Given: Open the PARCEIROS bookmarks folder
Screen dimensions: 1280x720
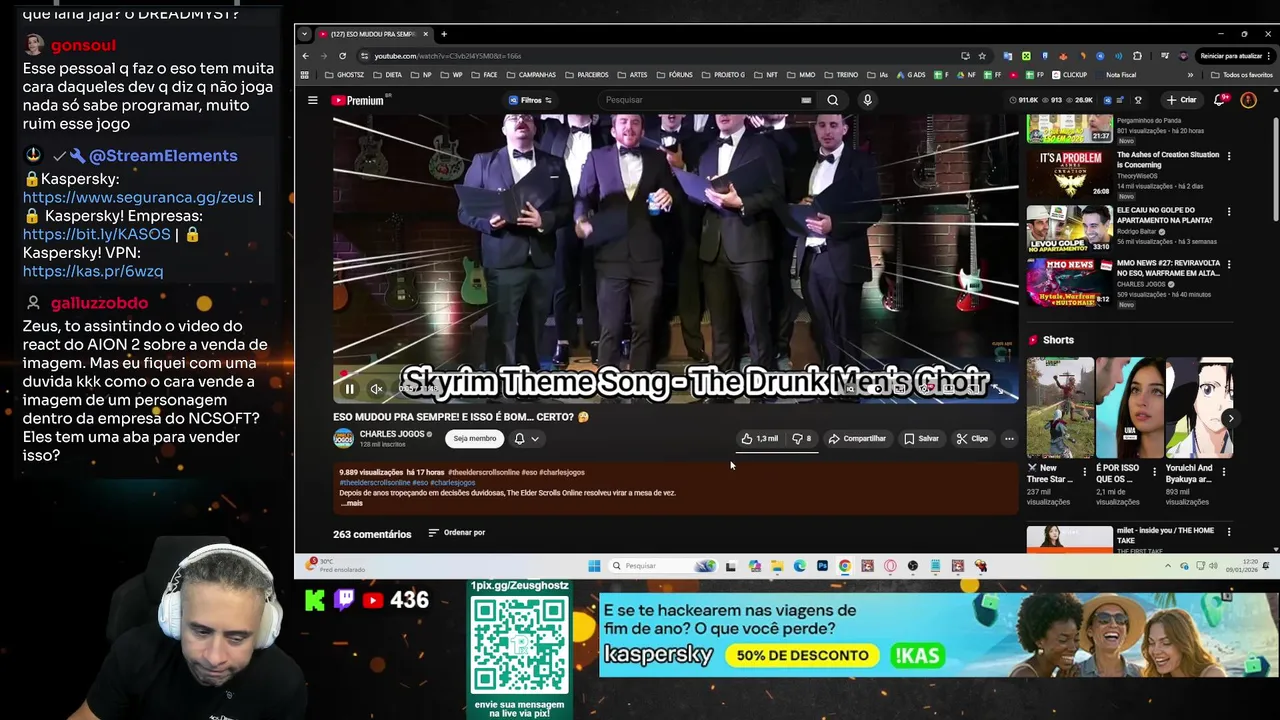Looking at the screenshot, I should click(585, 75).
